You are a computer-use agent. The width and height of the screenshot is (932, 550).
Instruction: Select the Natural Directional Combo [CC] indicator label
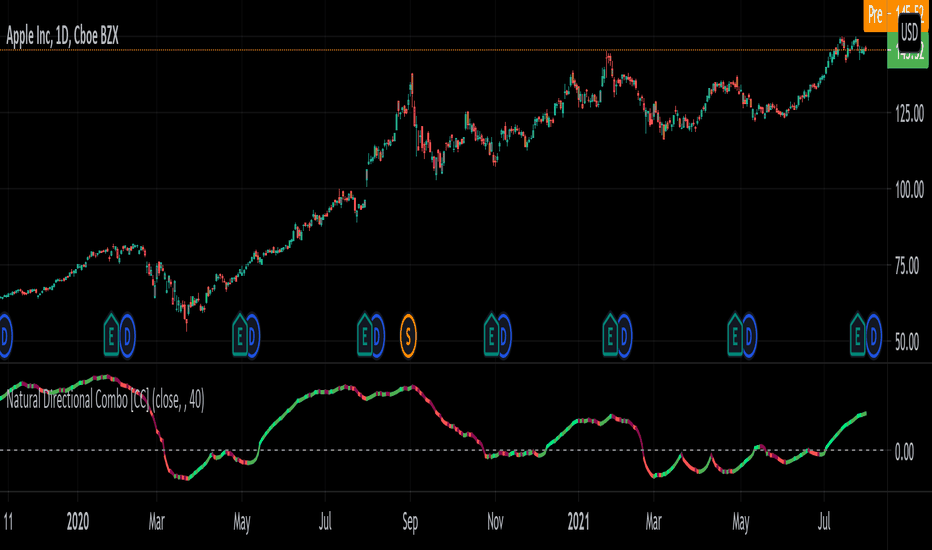click(x=105, y=400)
